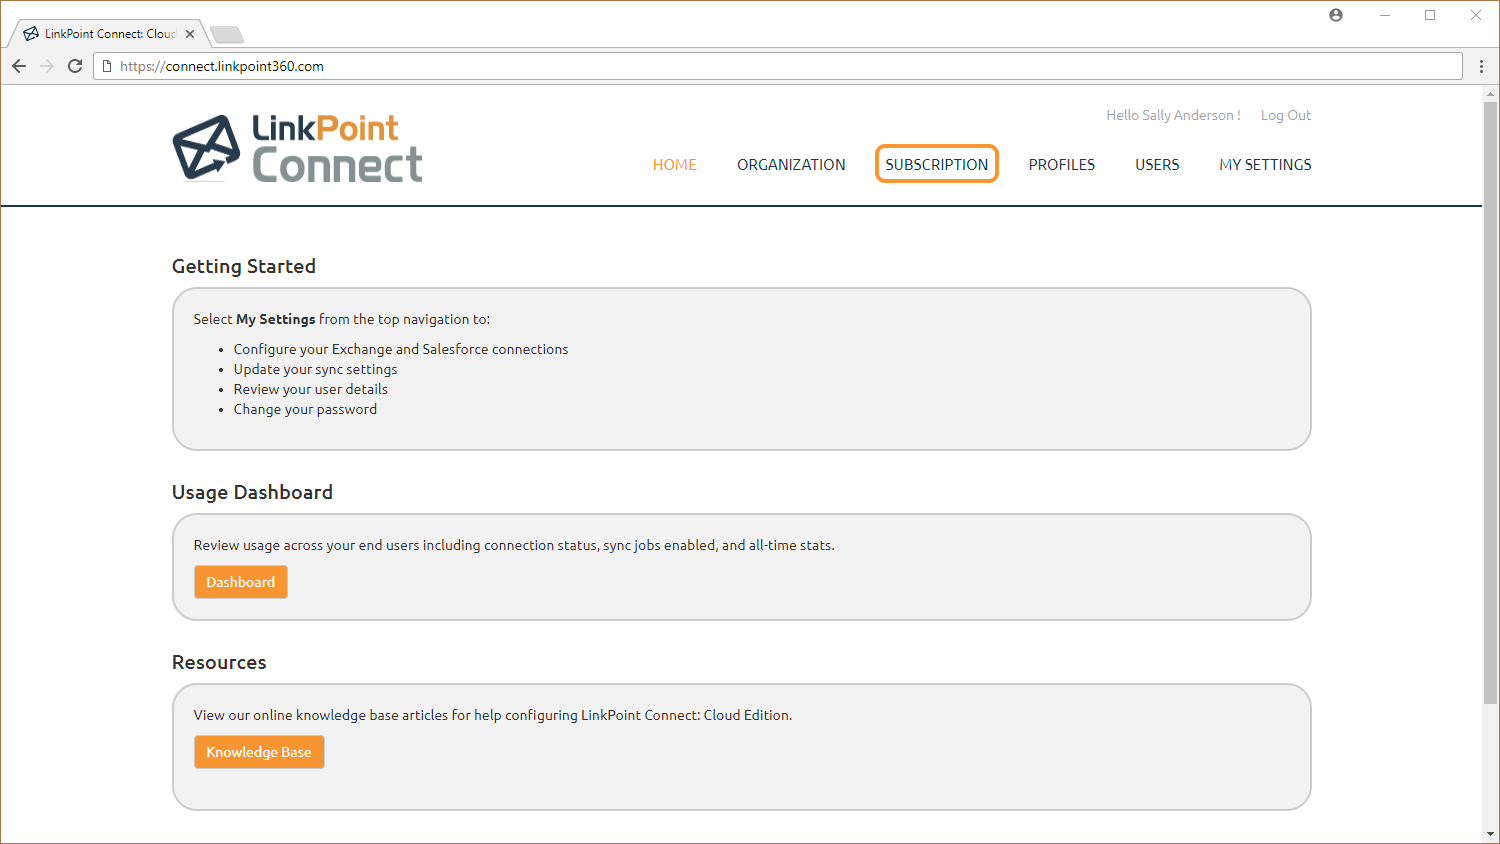Click the 'Change your password' bullet

[305, 409]
